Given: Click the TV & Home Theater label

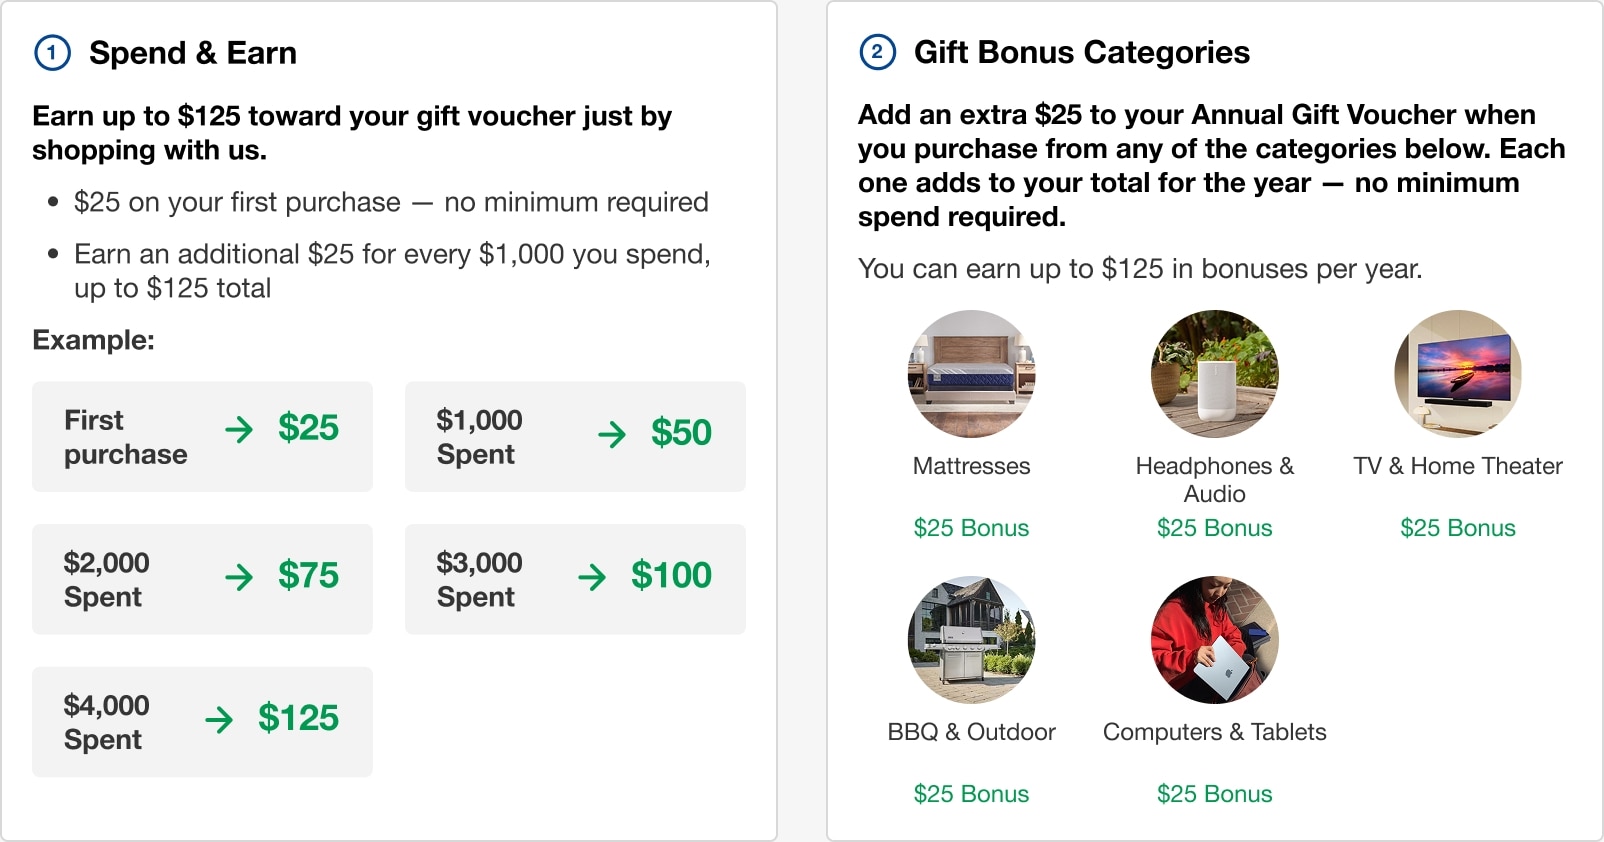Looking at the screenshot, I should [1457, 466].
